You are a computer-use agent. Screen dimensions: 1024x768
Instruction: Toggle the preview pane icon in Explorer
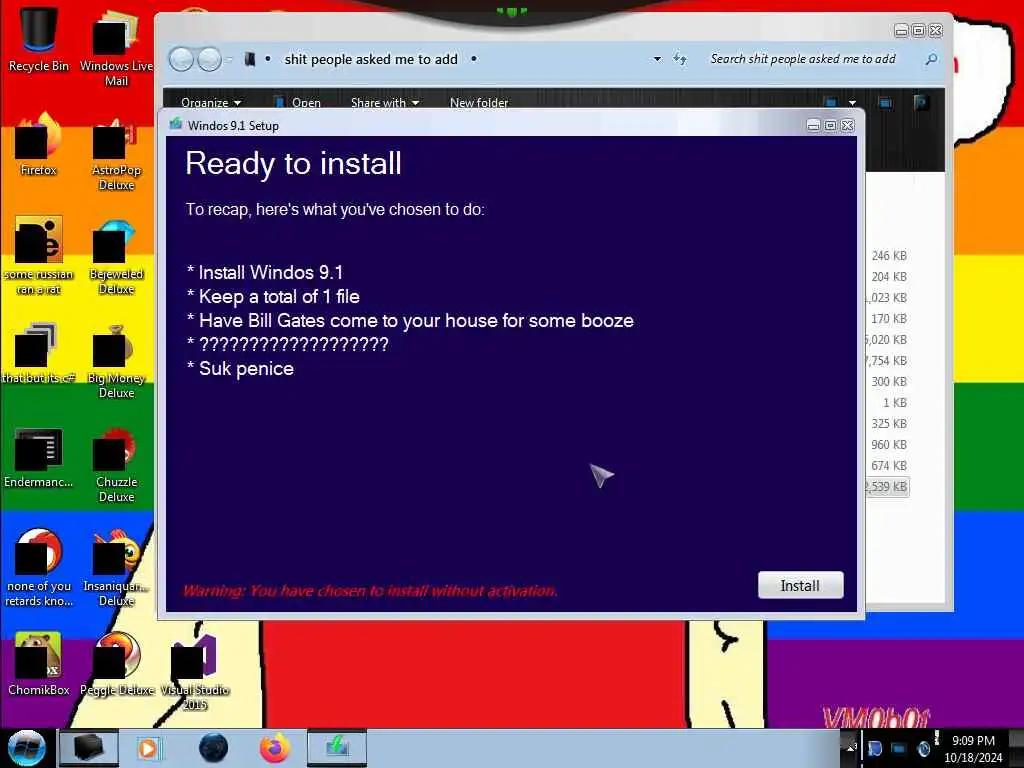(886, 103)
